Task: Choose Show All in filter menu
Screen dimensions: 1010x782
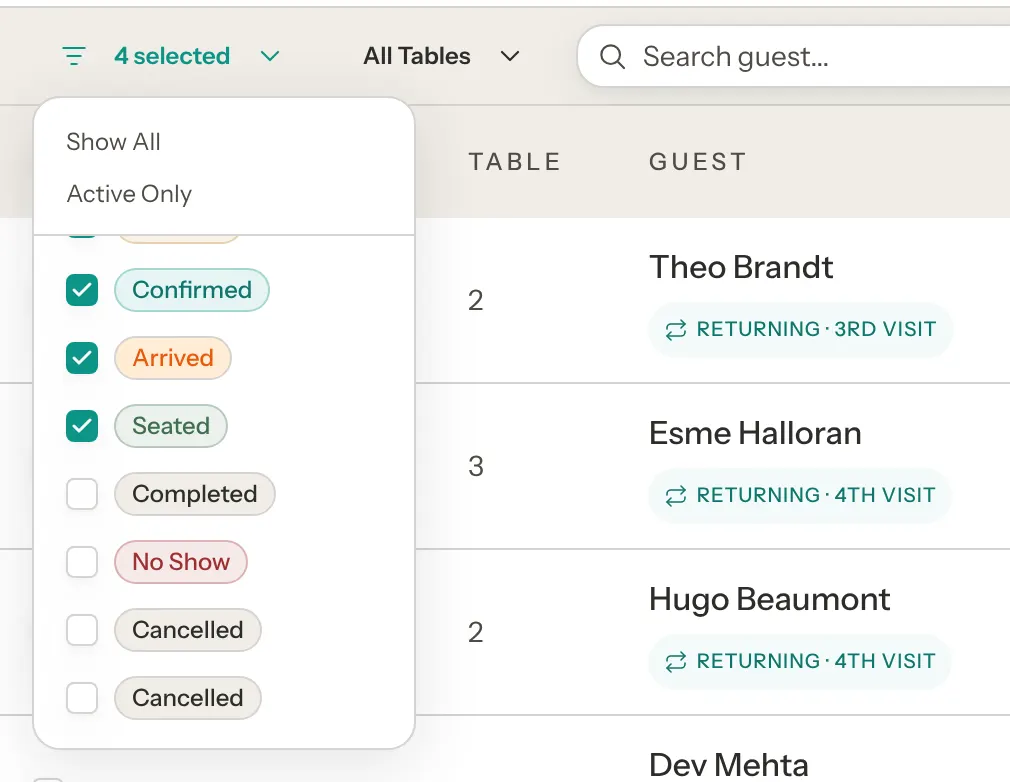Action: (x=113, y=142)
